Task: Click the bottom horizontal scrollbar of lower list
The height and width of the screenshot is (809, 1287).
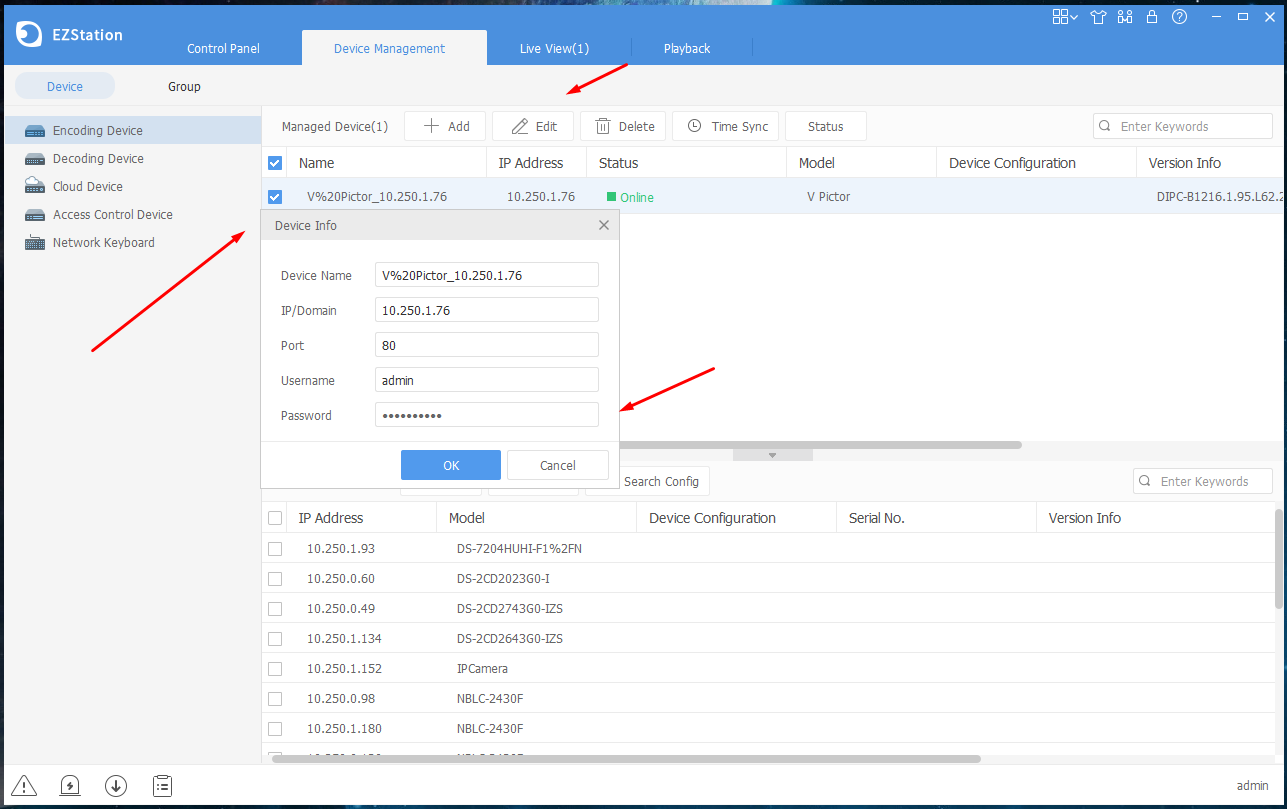Action: [626, 759]
